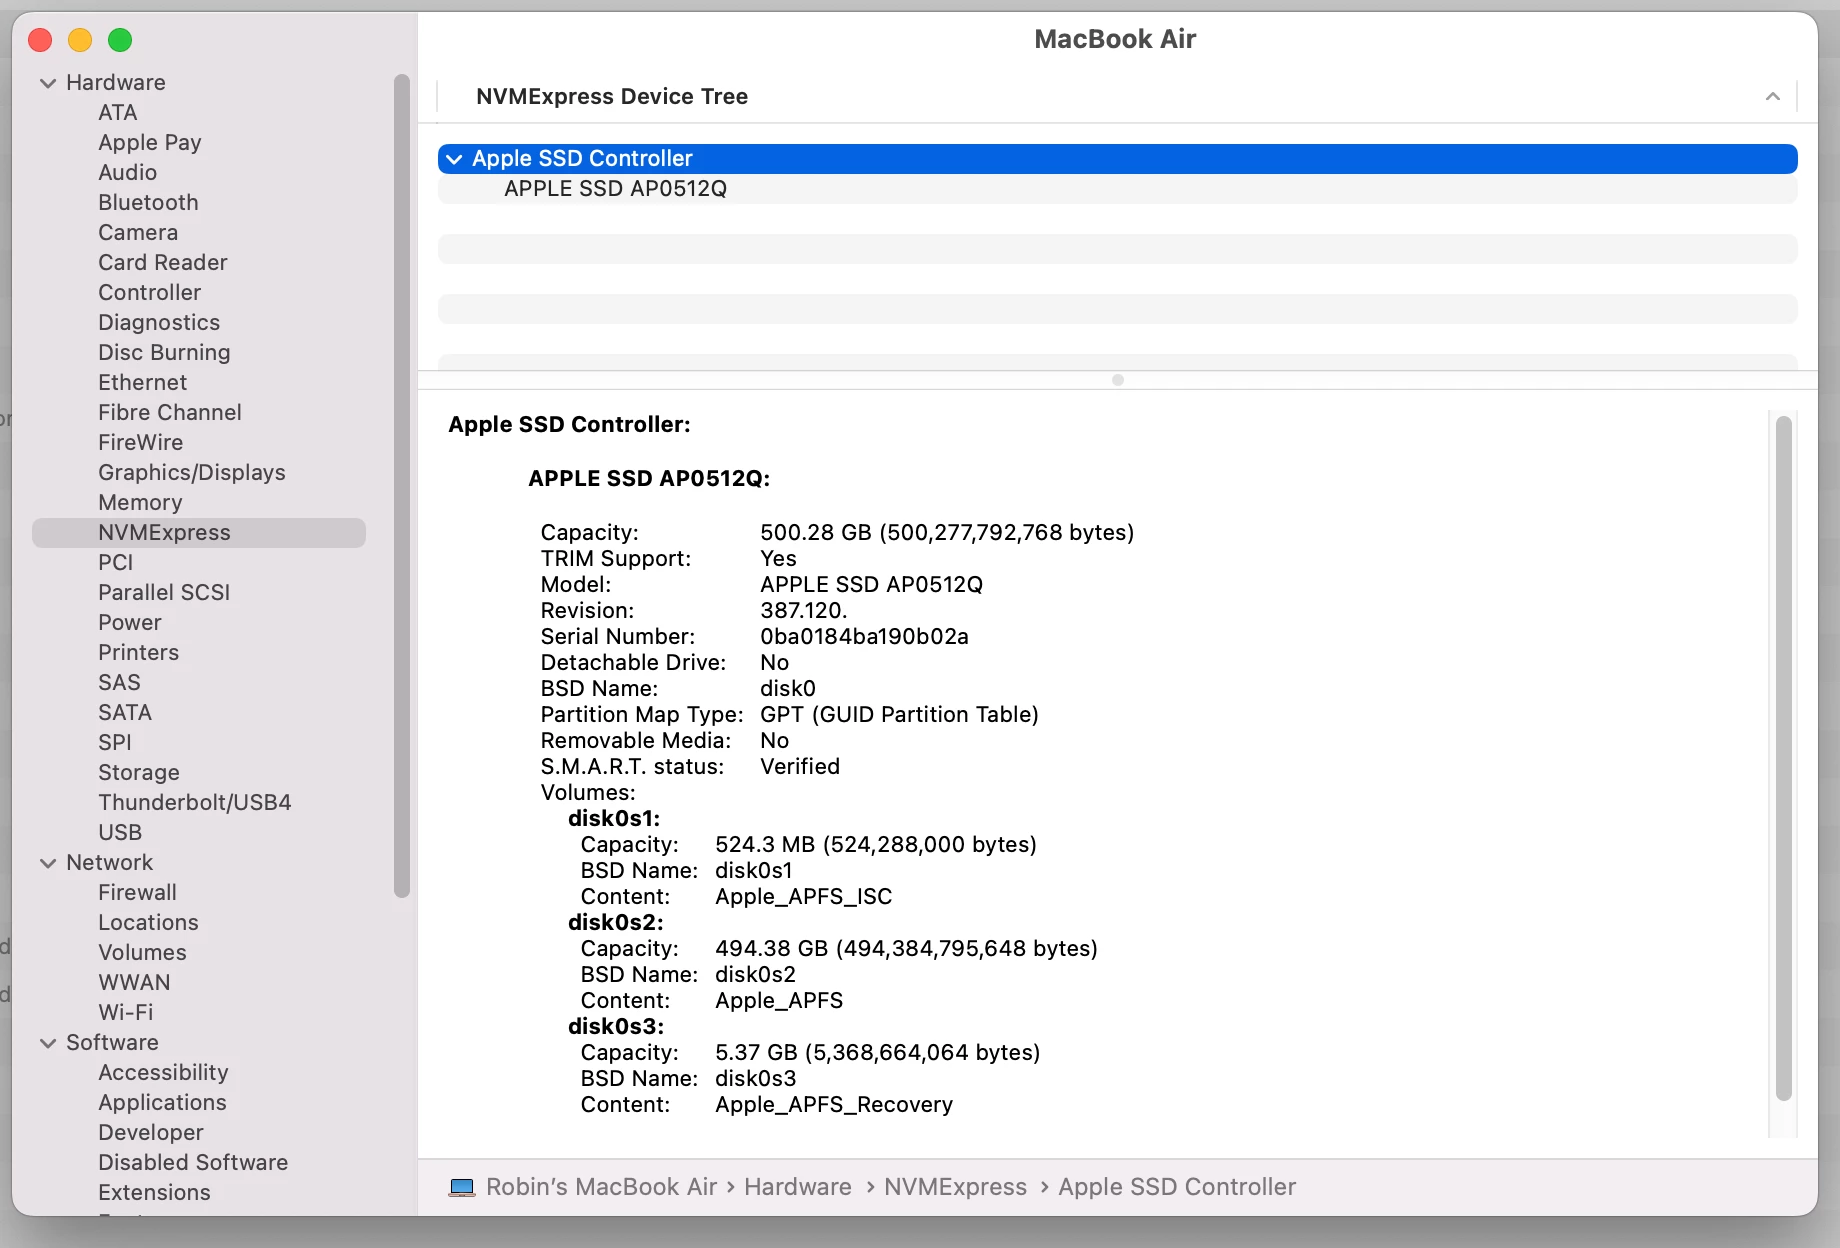Click the disk0s2 volume heading
The width and height of the screenshot is (1840, 1248).
[615, 923]
